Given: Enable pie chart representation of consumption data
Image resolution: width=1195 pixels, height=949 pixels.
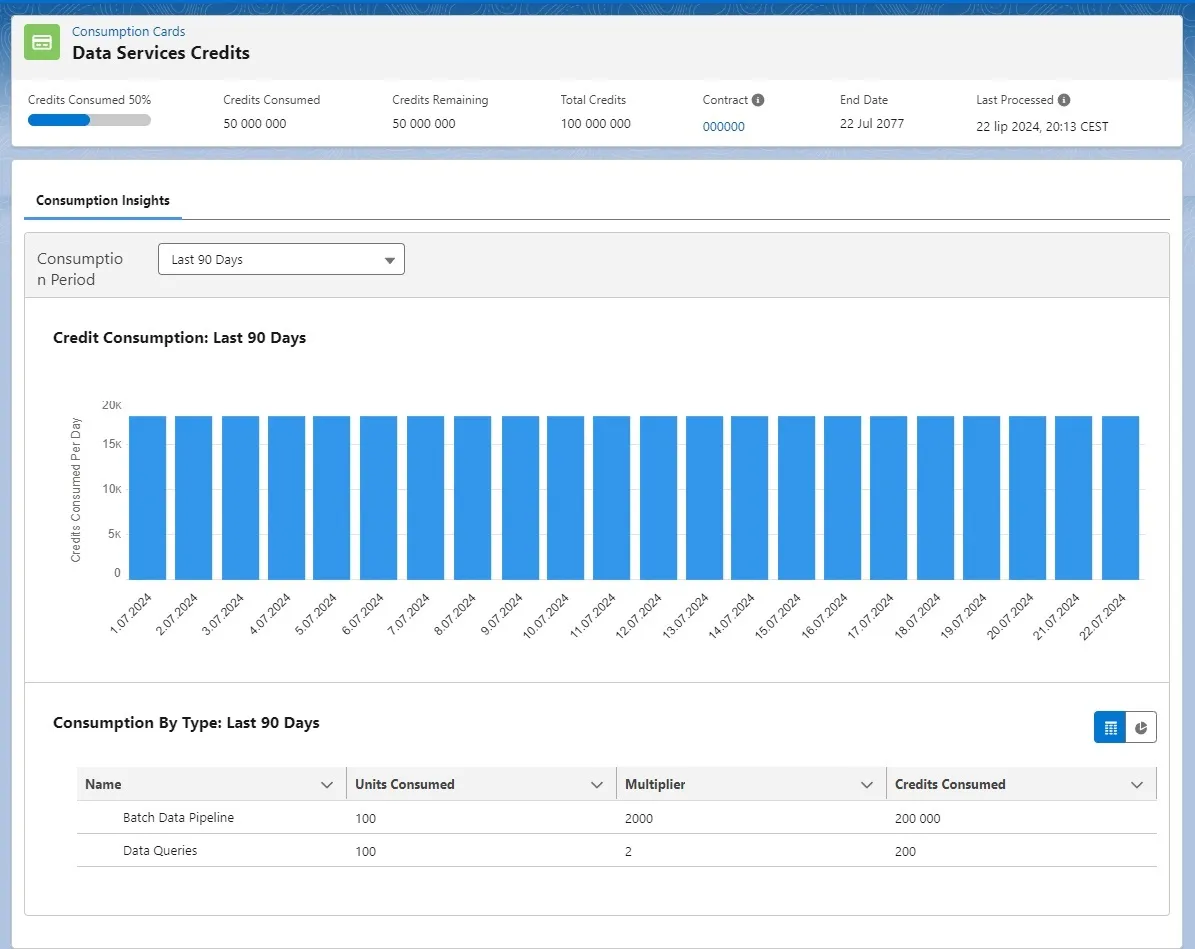Looking at the screenshot, I should click(x=1142, y=727).
